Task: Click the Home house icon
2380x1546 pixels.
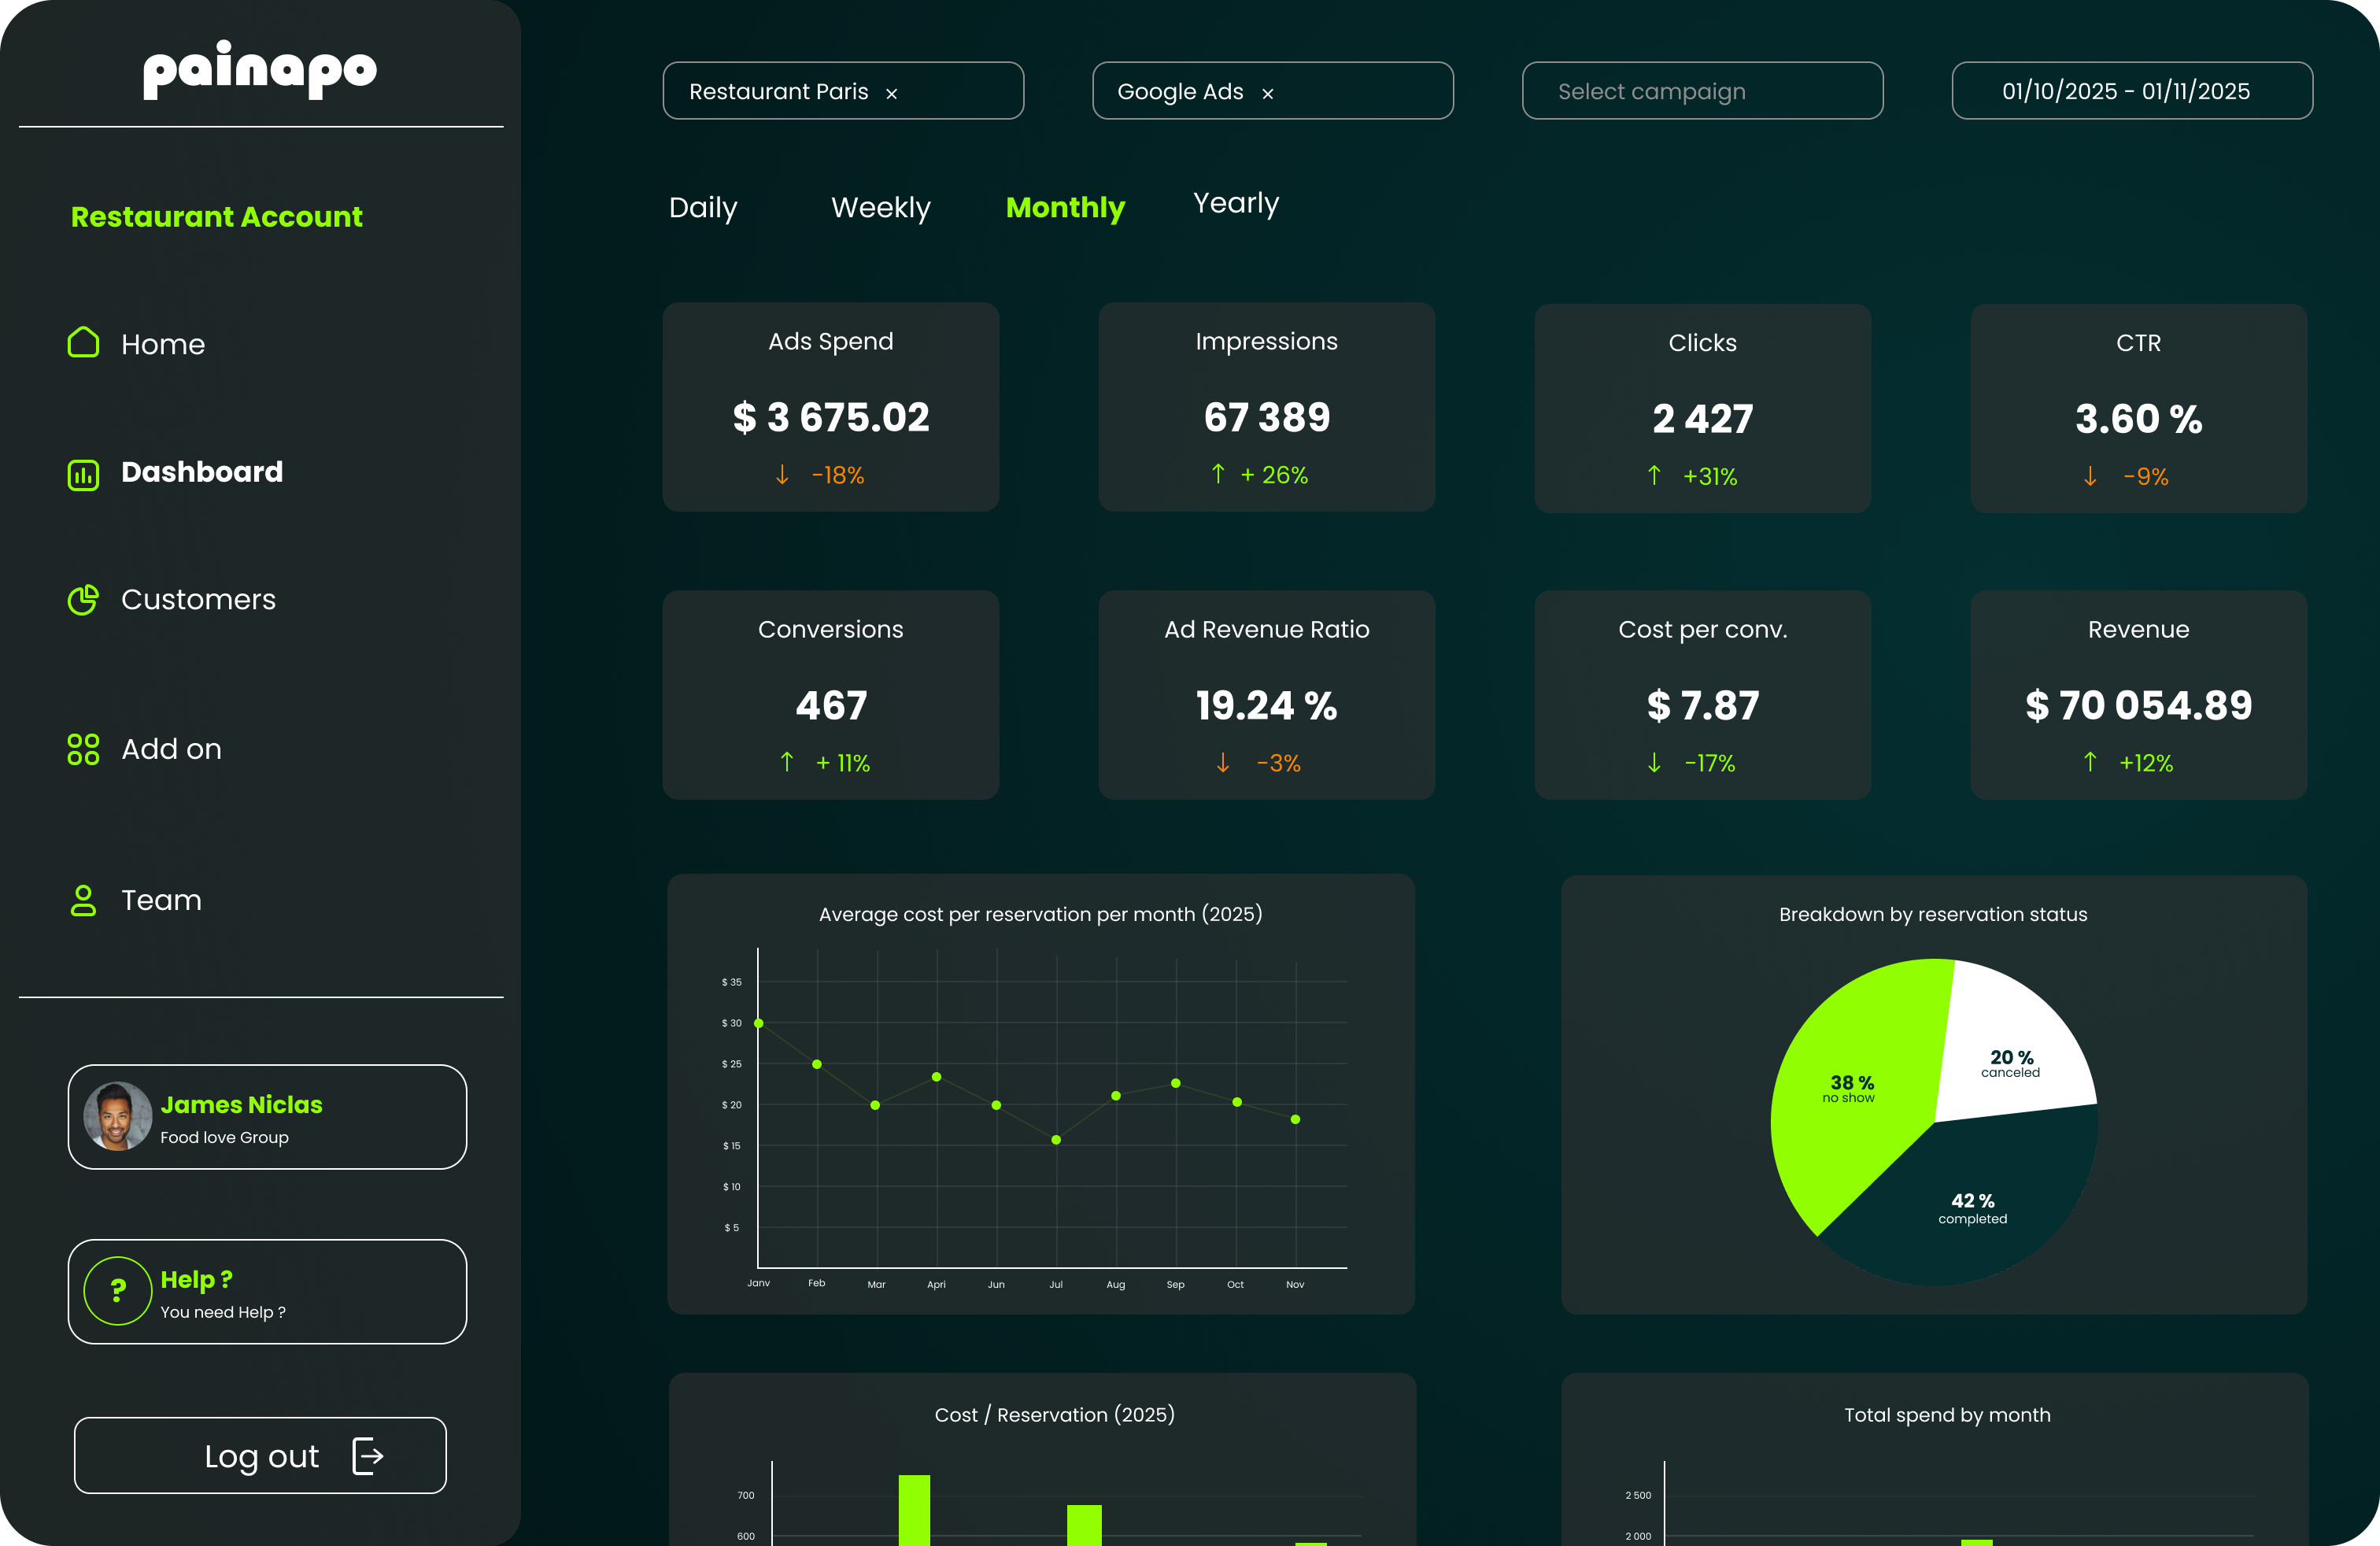Action: click(x=83, y=343)
